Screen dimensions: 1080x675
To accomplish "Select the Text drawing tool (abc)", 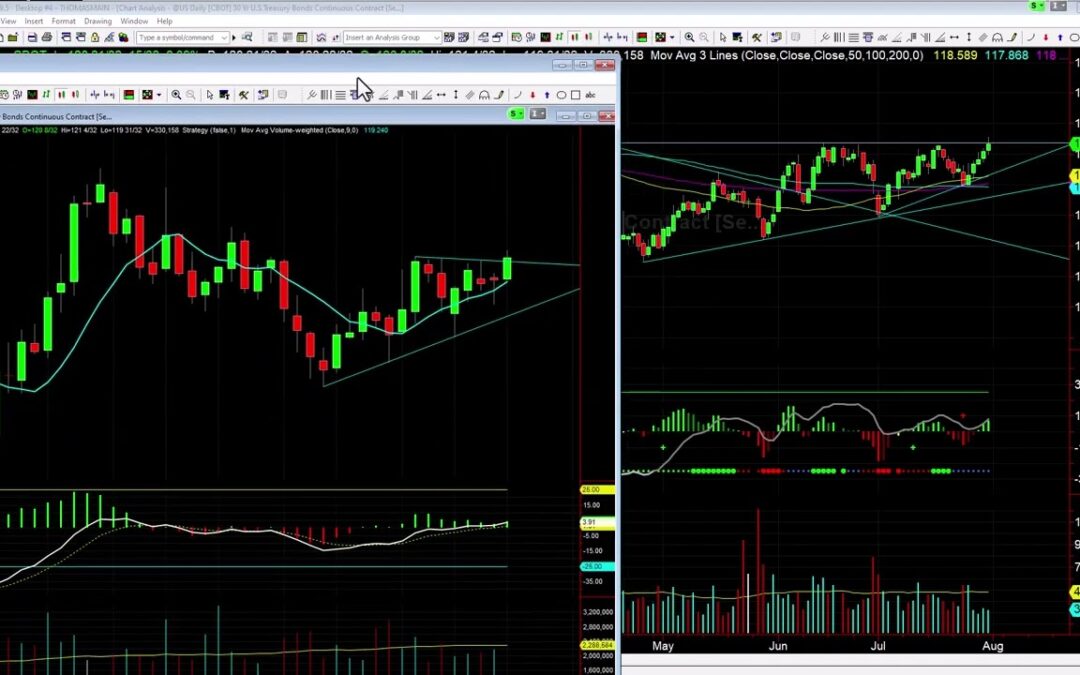I will tap(591, 95).
